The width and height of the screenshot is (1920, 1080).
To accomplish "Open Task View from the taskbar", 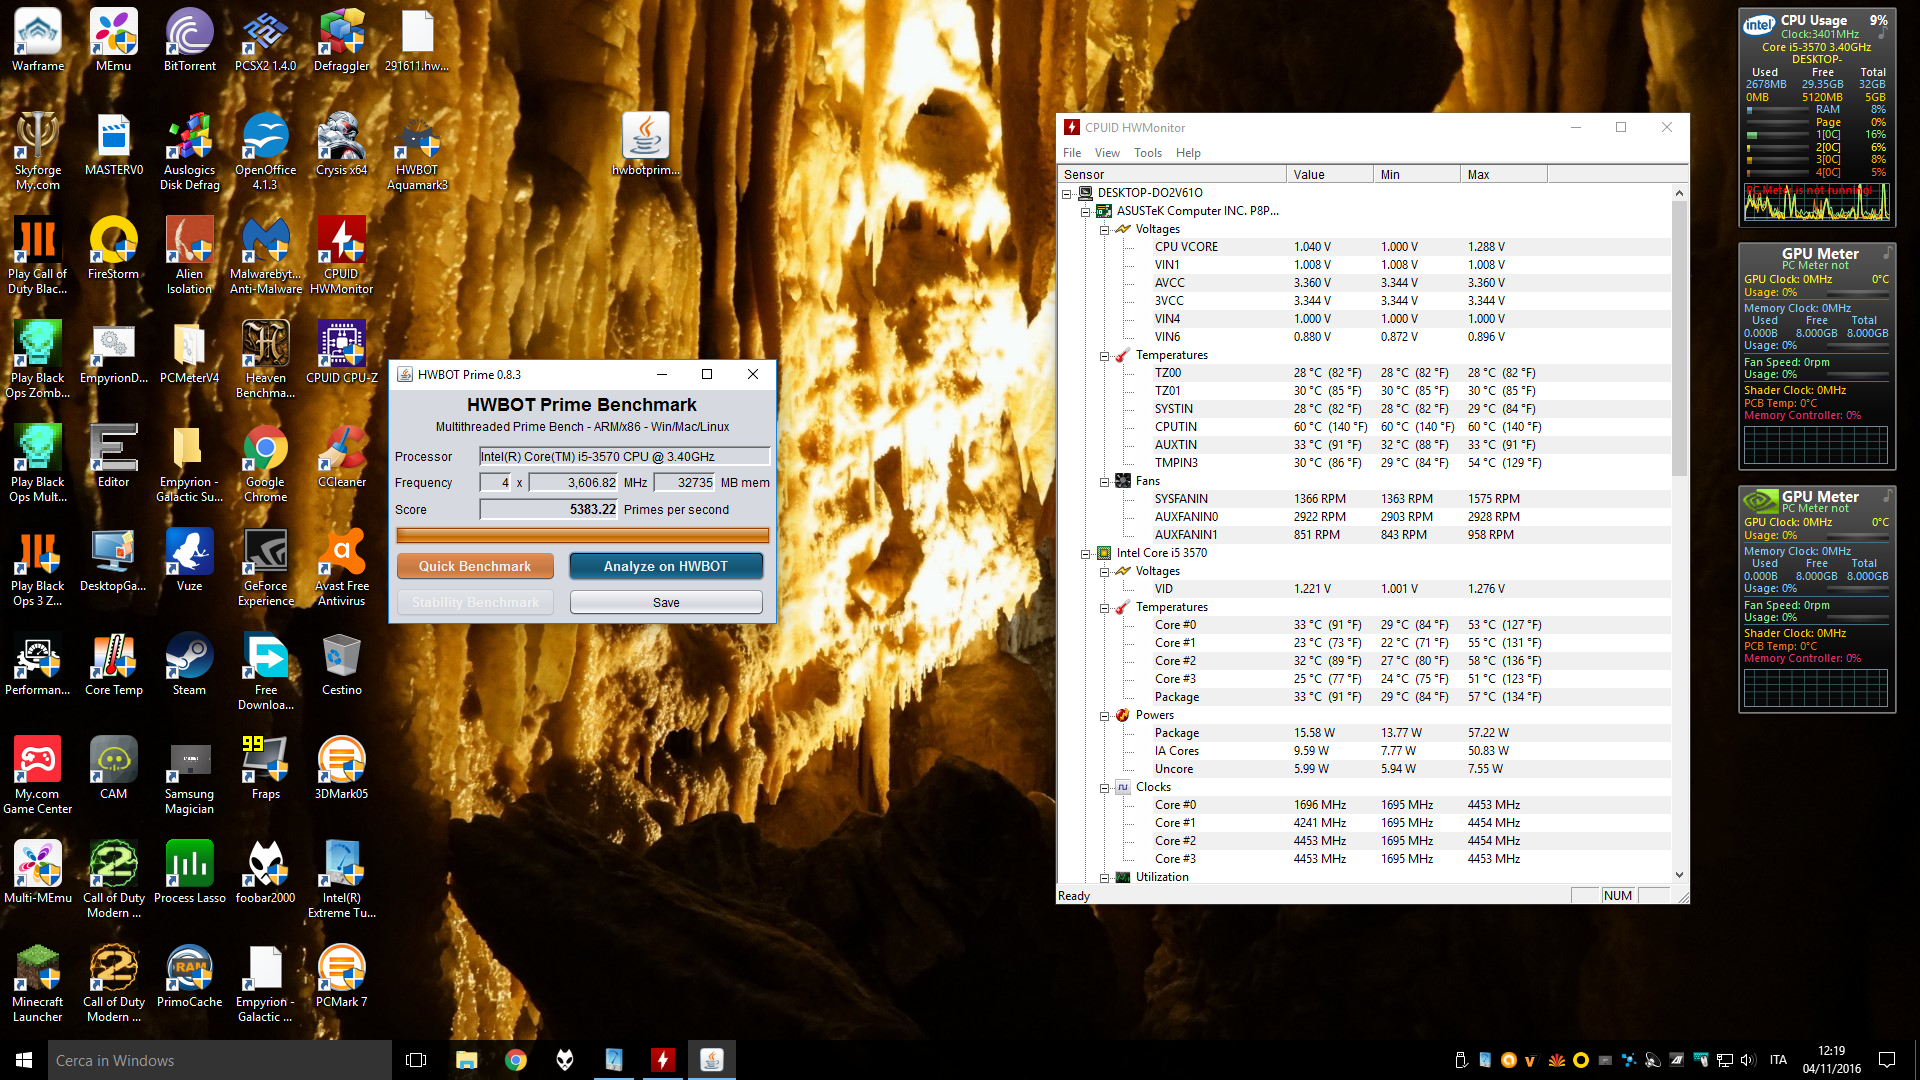I will coord(416,1060).
